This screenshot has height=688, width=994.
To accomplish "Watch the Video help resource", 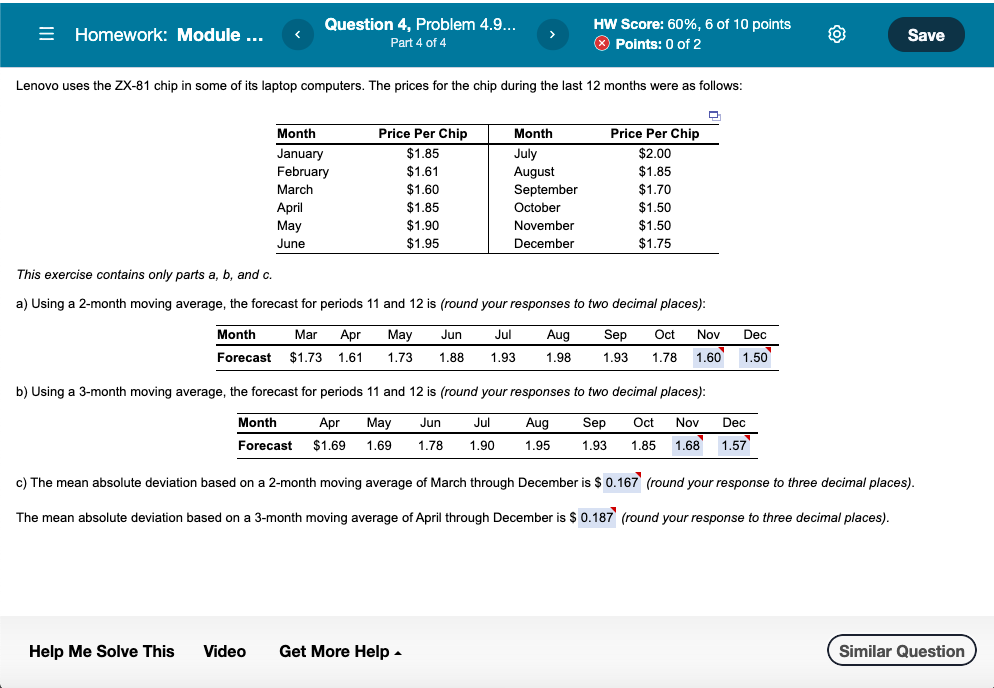I will tap(224, 651).
